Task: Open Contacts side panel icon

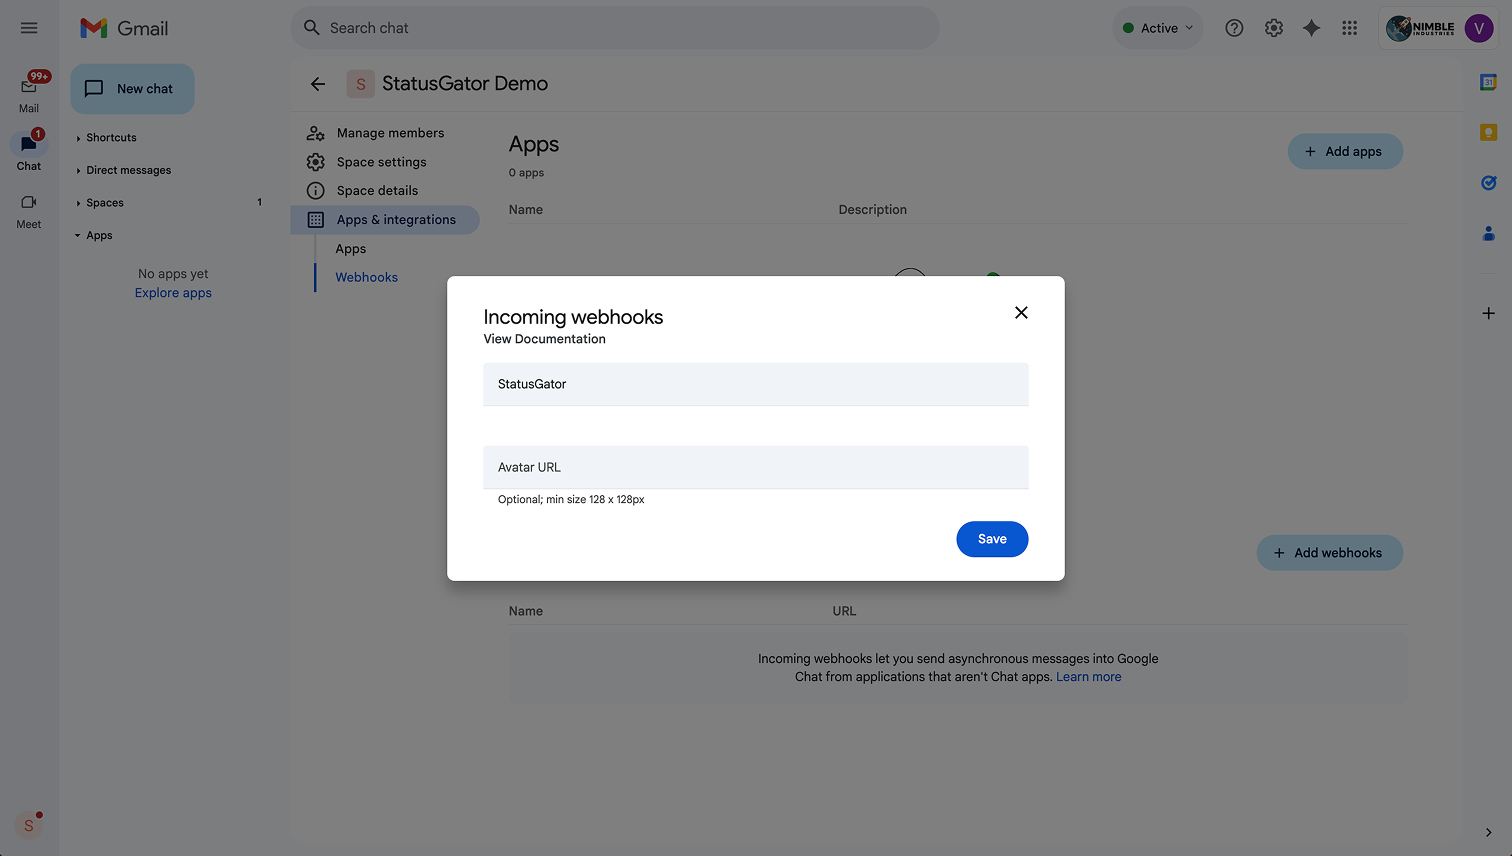Action: click(1488, 233)
